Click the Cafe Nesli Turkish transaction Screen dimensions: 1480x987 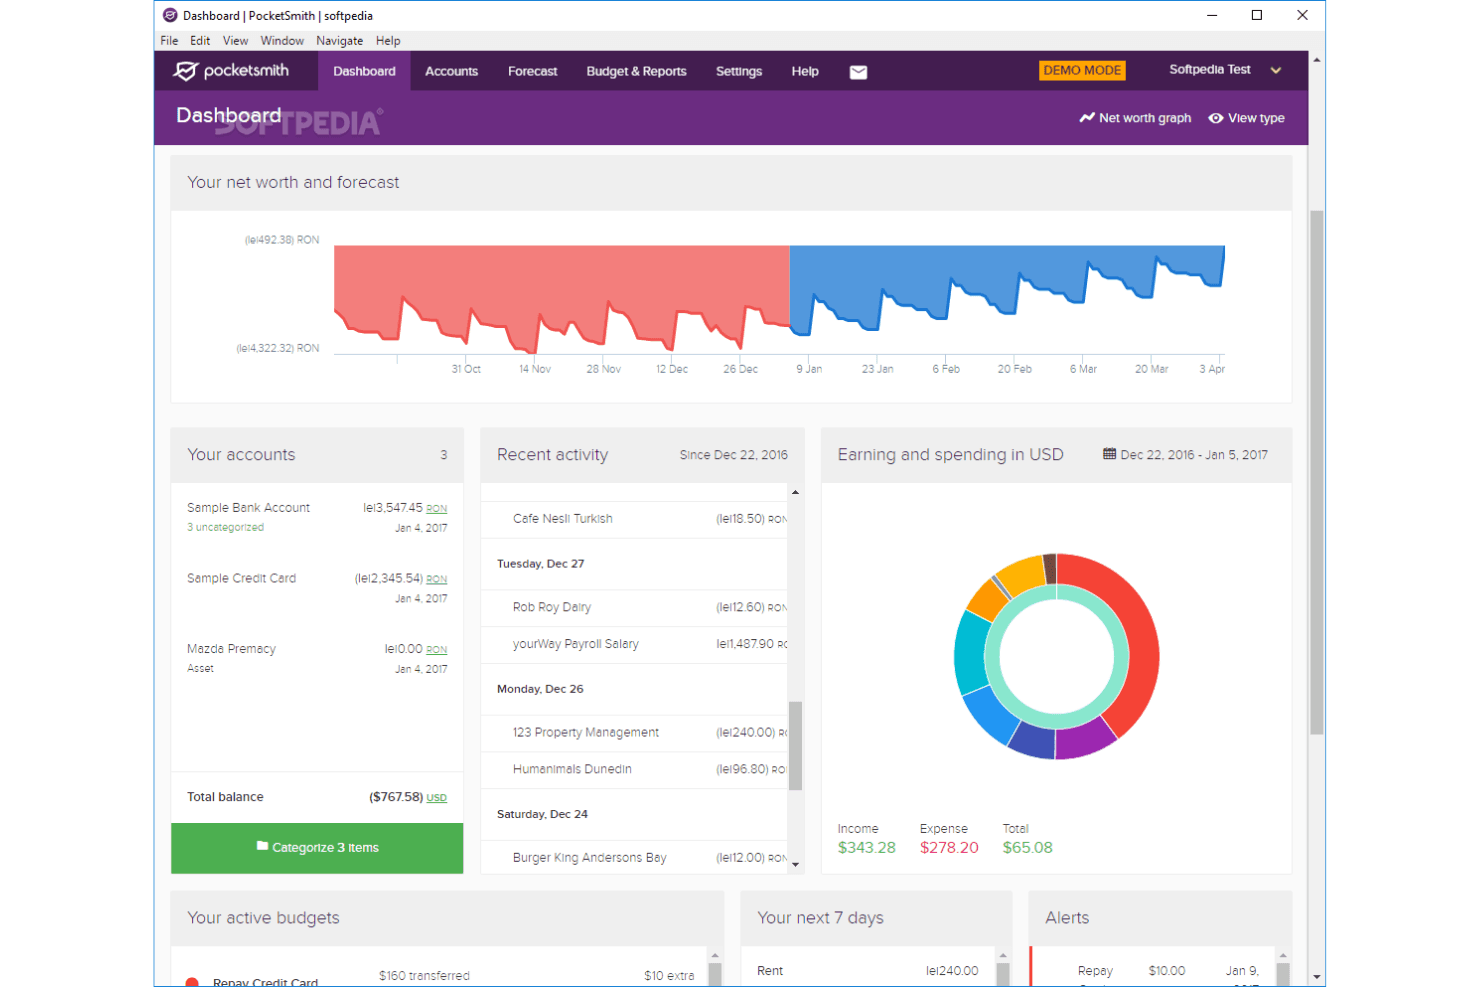pyautogui.click(x=634, y=519)
